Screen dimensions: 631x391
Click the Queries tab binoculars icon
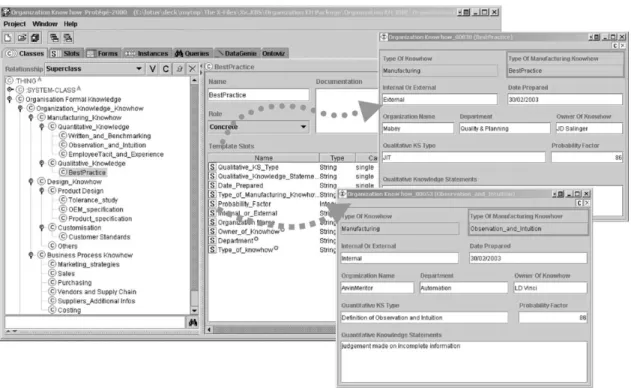179,53
